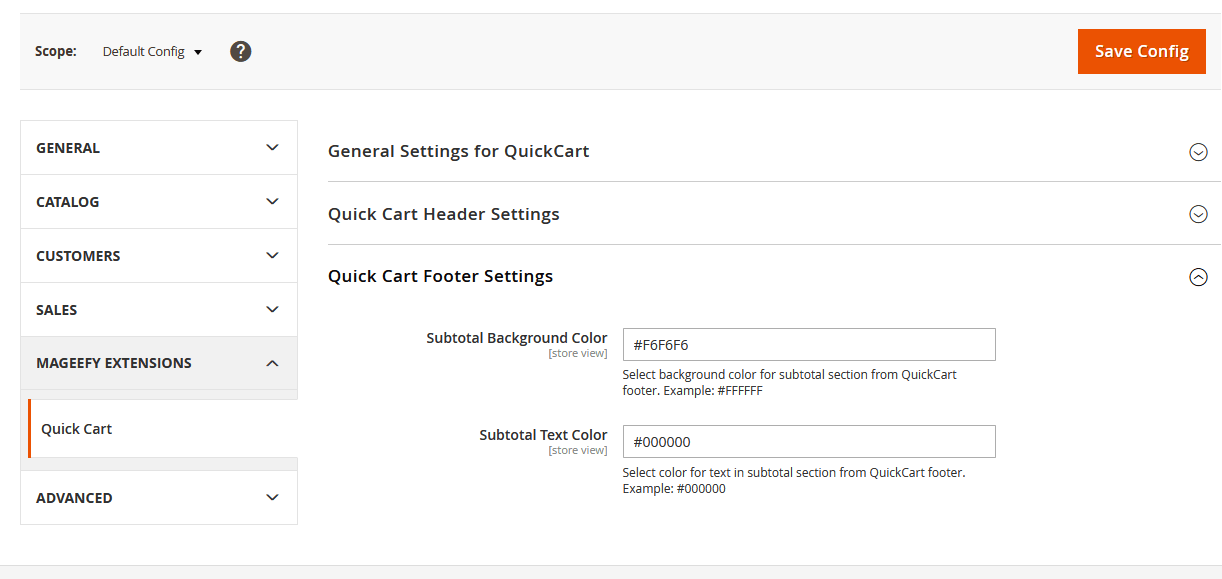Edit the #000000 Subtotal Text Color value
1222x579 pixels.
[x=806, y=441]
